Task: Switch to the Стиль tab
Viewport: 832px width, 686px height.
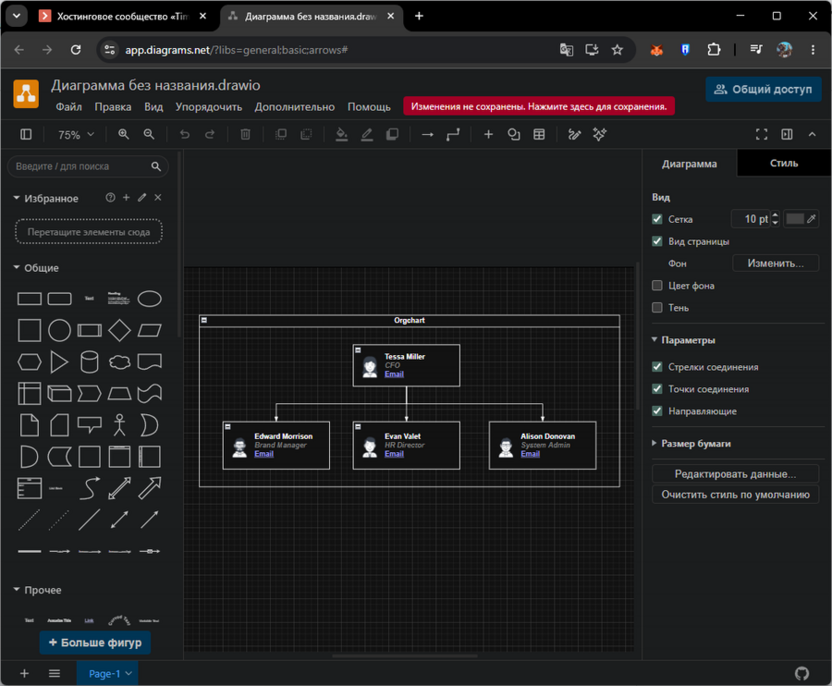Action: [784, 163]
